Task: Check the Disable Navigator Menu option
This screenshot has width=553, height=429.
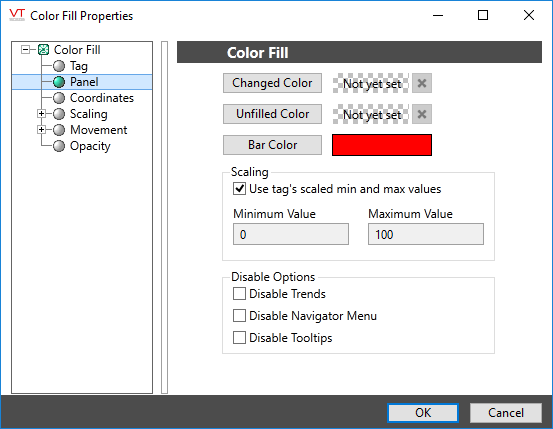Action: tap(239, 315)
